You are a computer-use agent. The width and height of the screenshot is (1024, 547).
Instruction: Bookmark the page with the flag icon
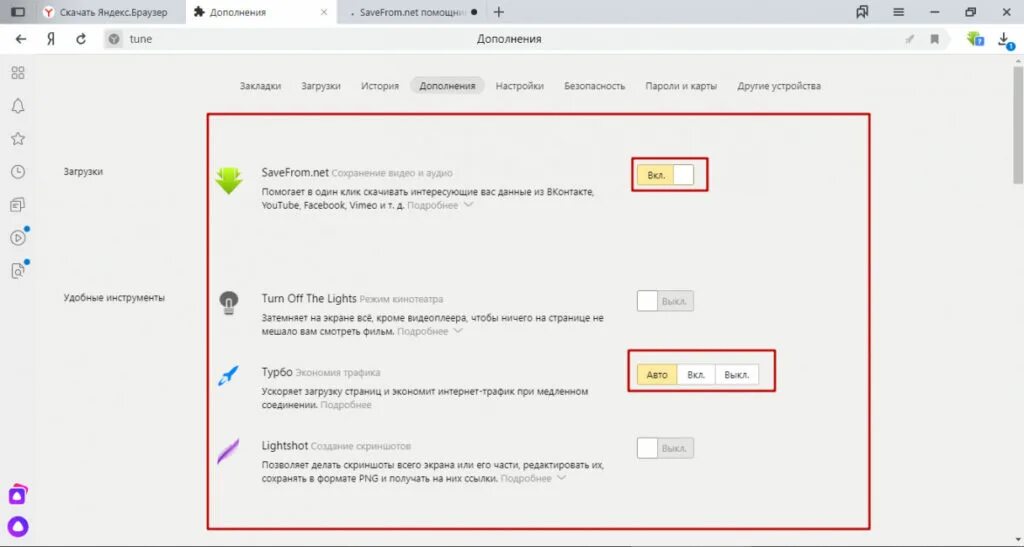[x=935, y=39]
